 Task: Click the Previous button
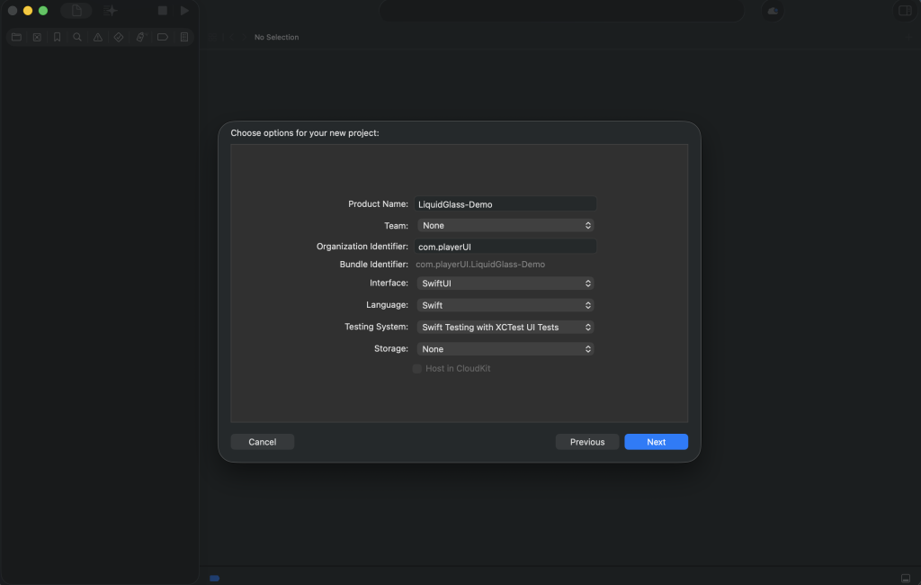587,442
